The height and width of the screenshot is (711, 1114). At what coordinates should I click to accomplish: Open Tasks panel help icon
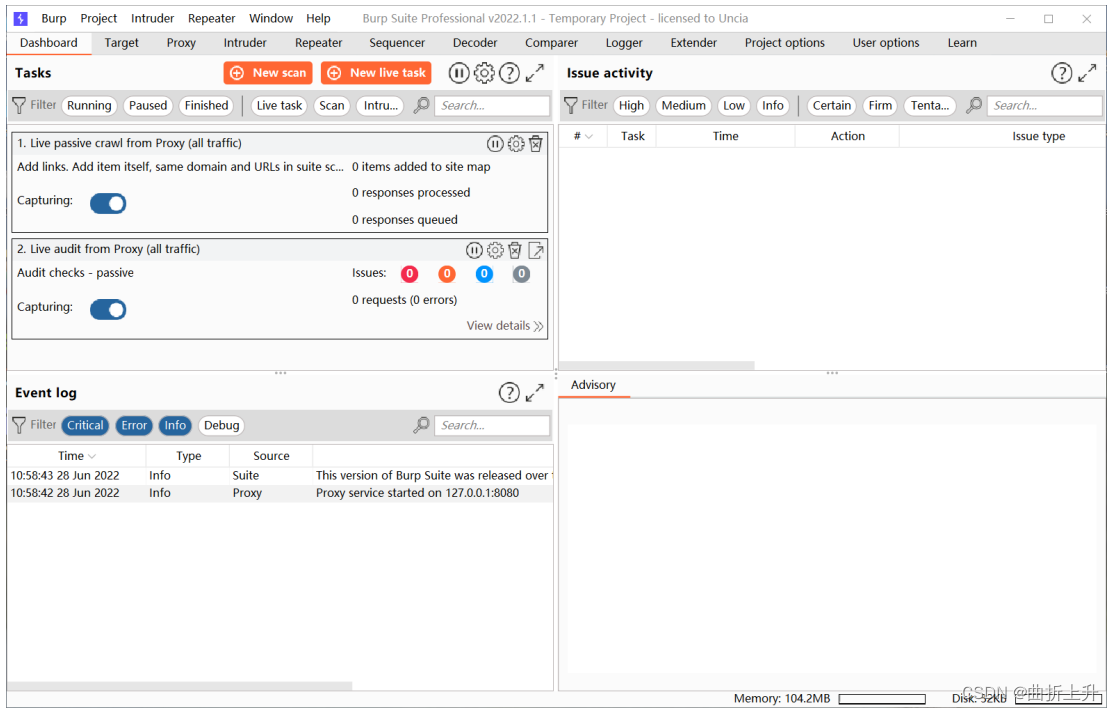point(509,73)
